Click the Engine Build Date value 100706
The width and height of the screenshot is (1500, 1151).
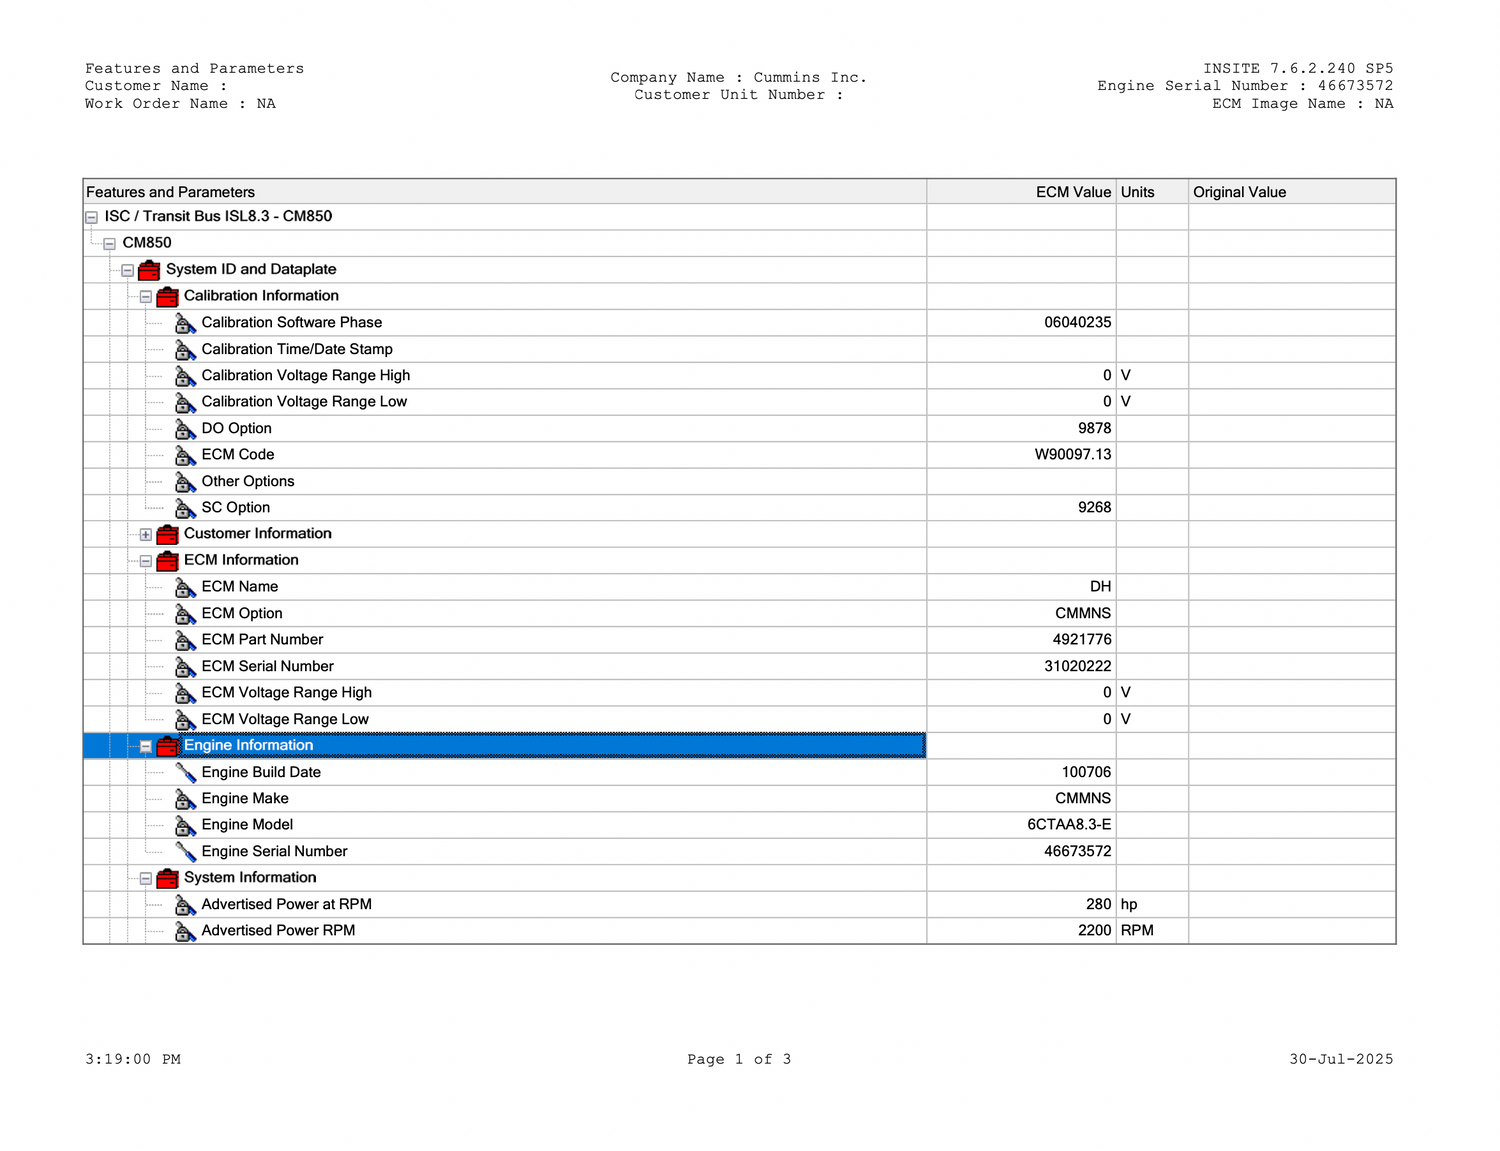1086,772
